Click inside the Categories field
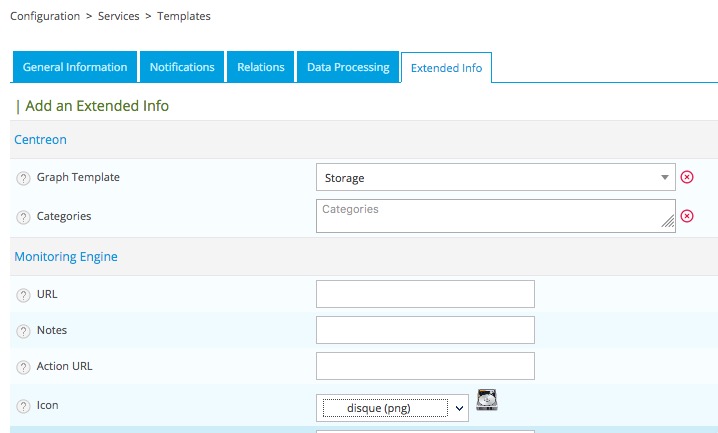718x433 pixels. [495, 216]
